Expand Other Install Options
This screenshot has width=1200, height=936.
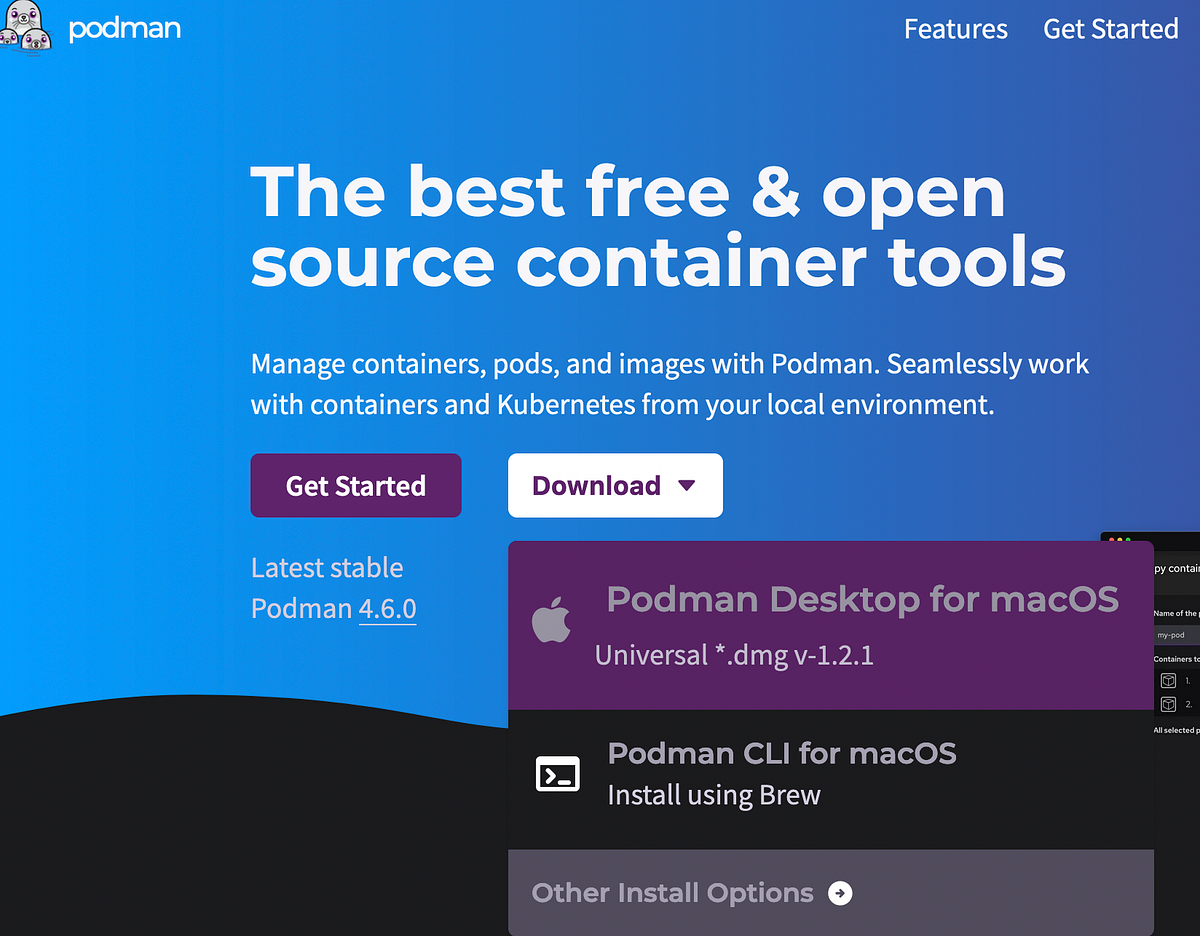coord(672,893)
